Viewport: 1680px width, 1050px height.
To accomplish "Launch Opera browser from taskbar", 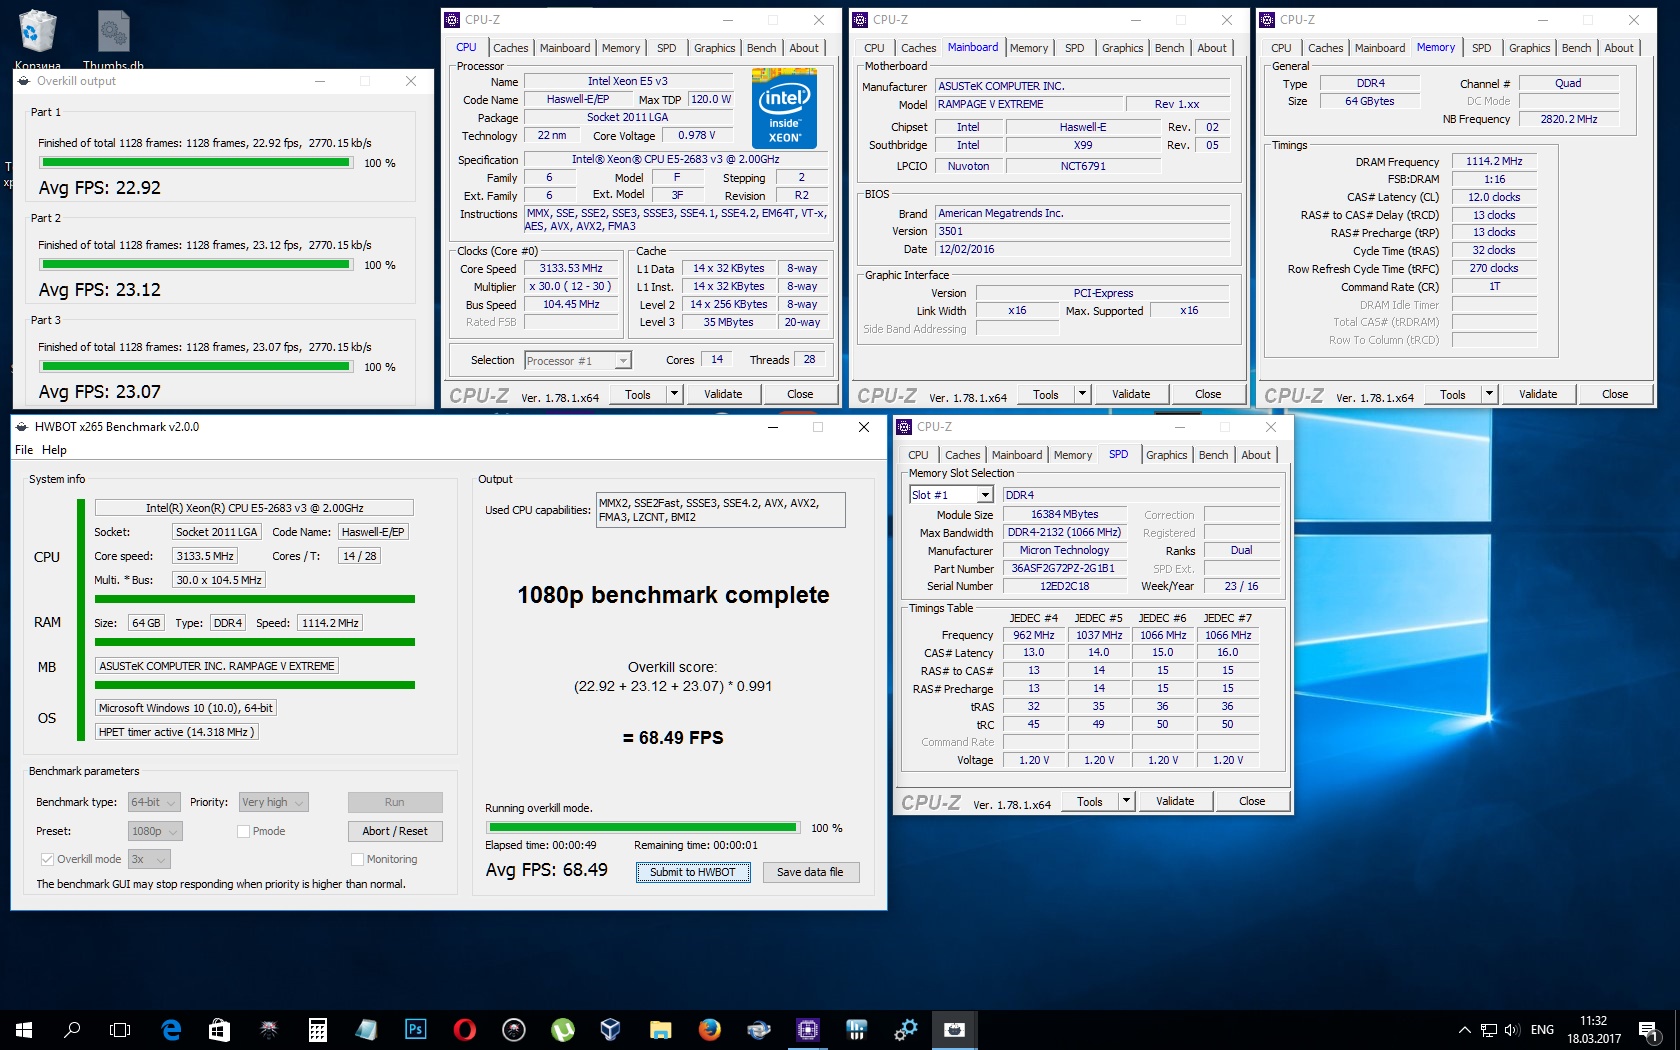I will click(x=464, y=1029).
